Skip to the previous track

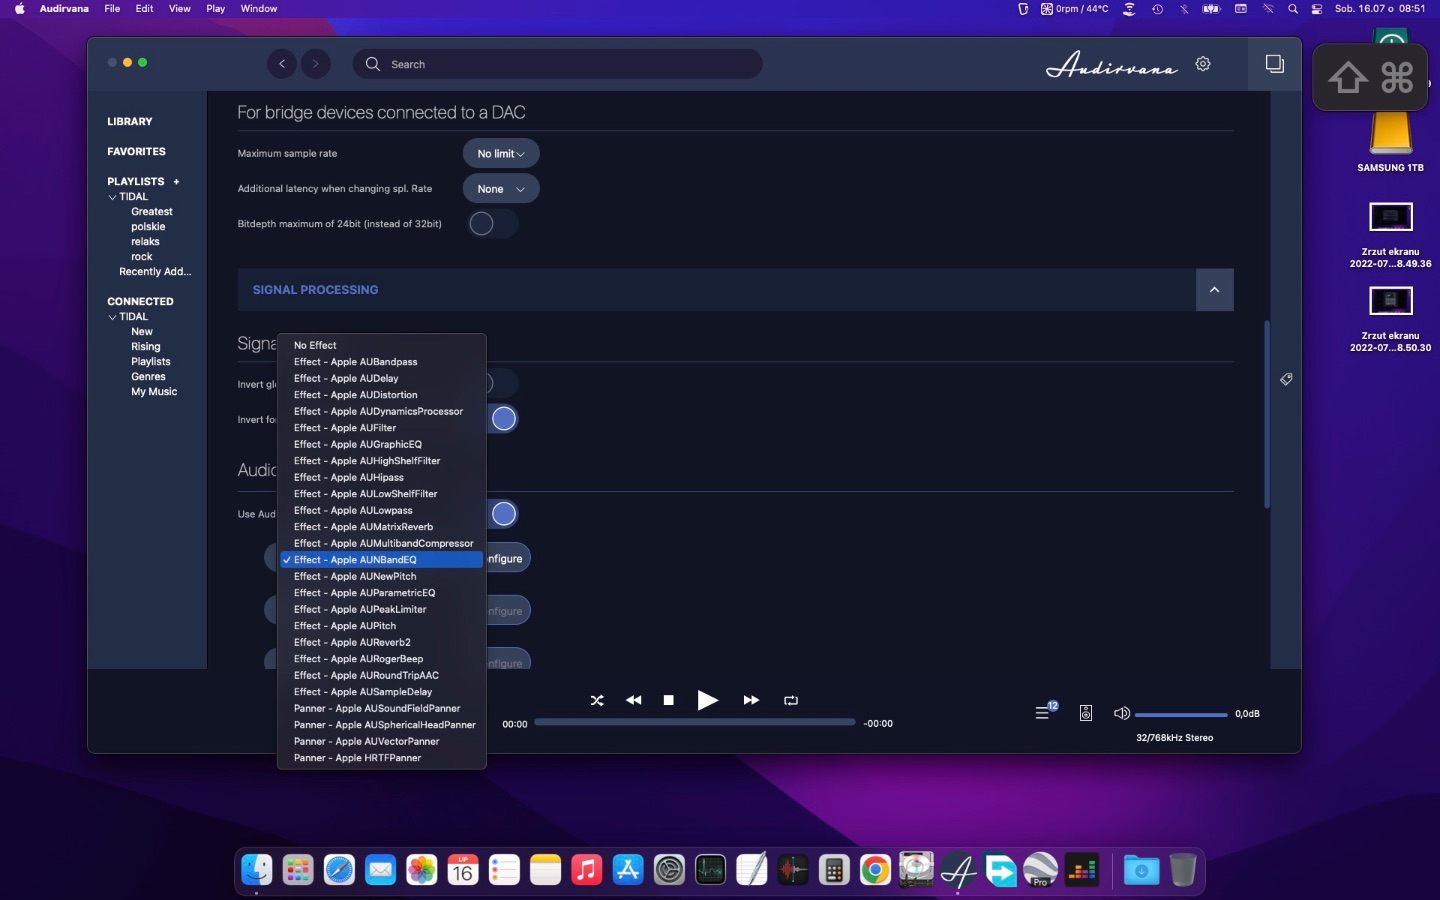click(633, 700)
